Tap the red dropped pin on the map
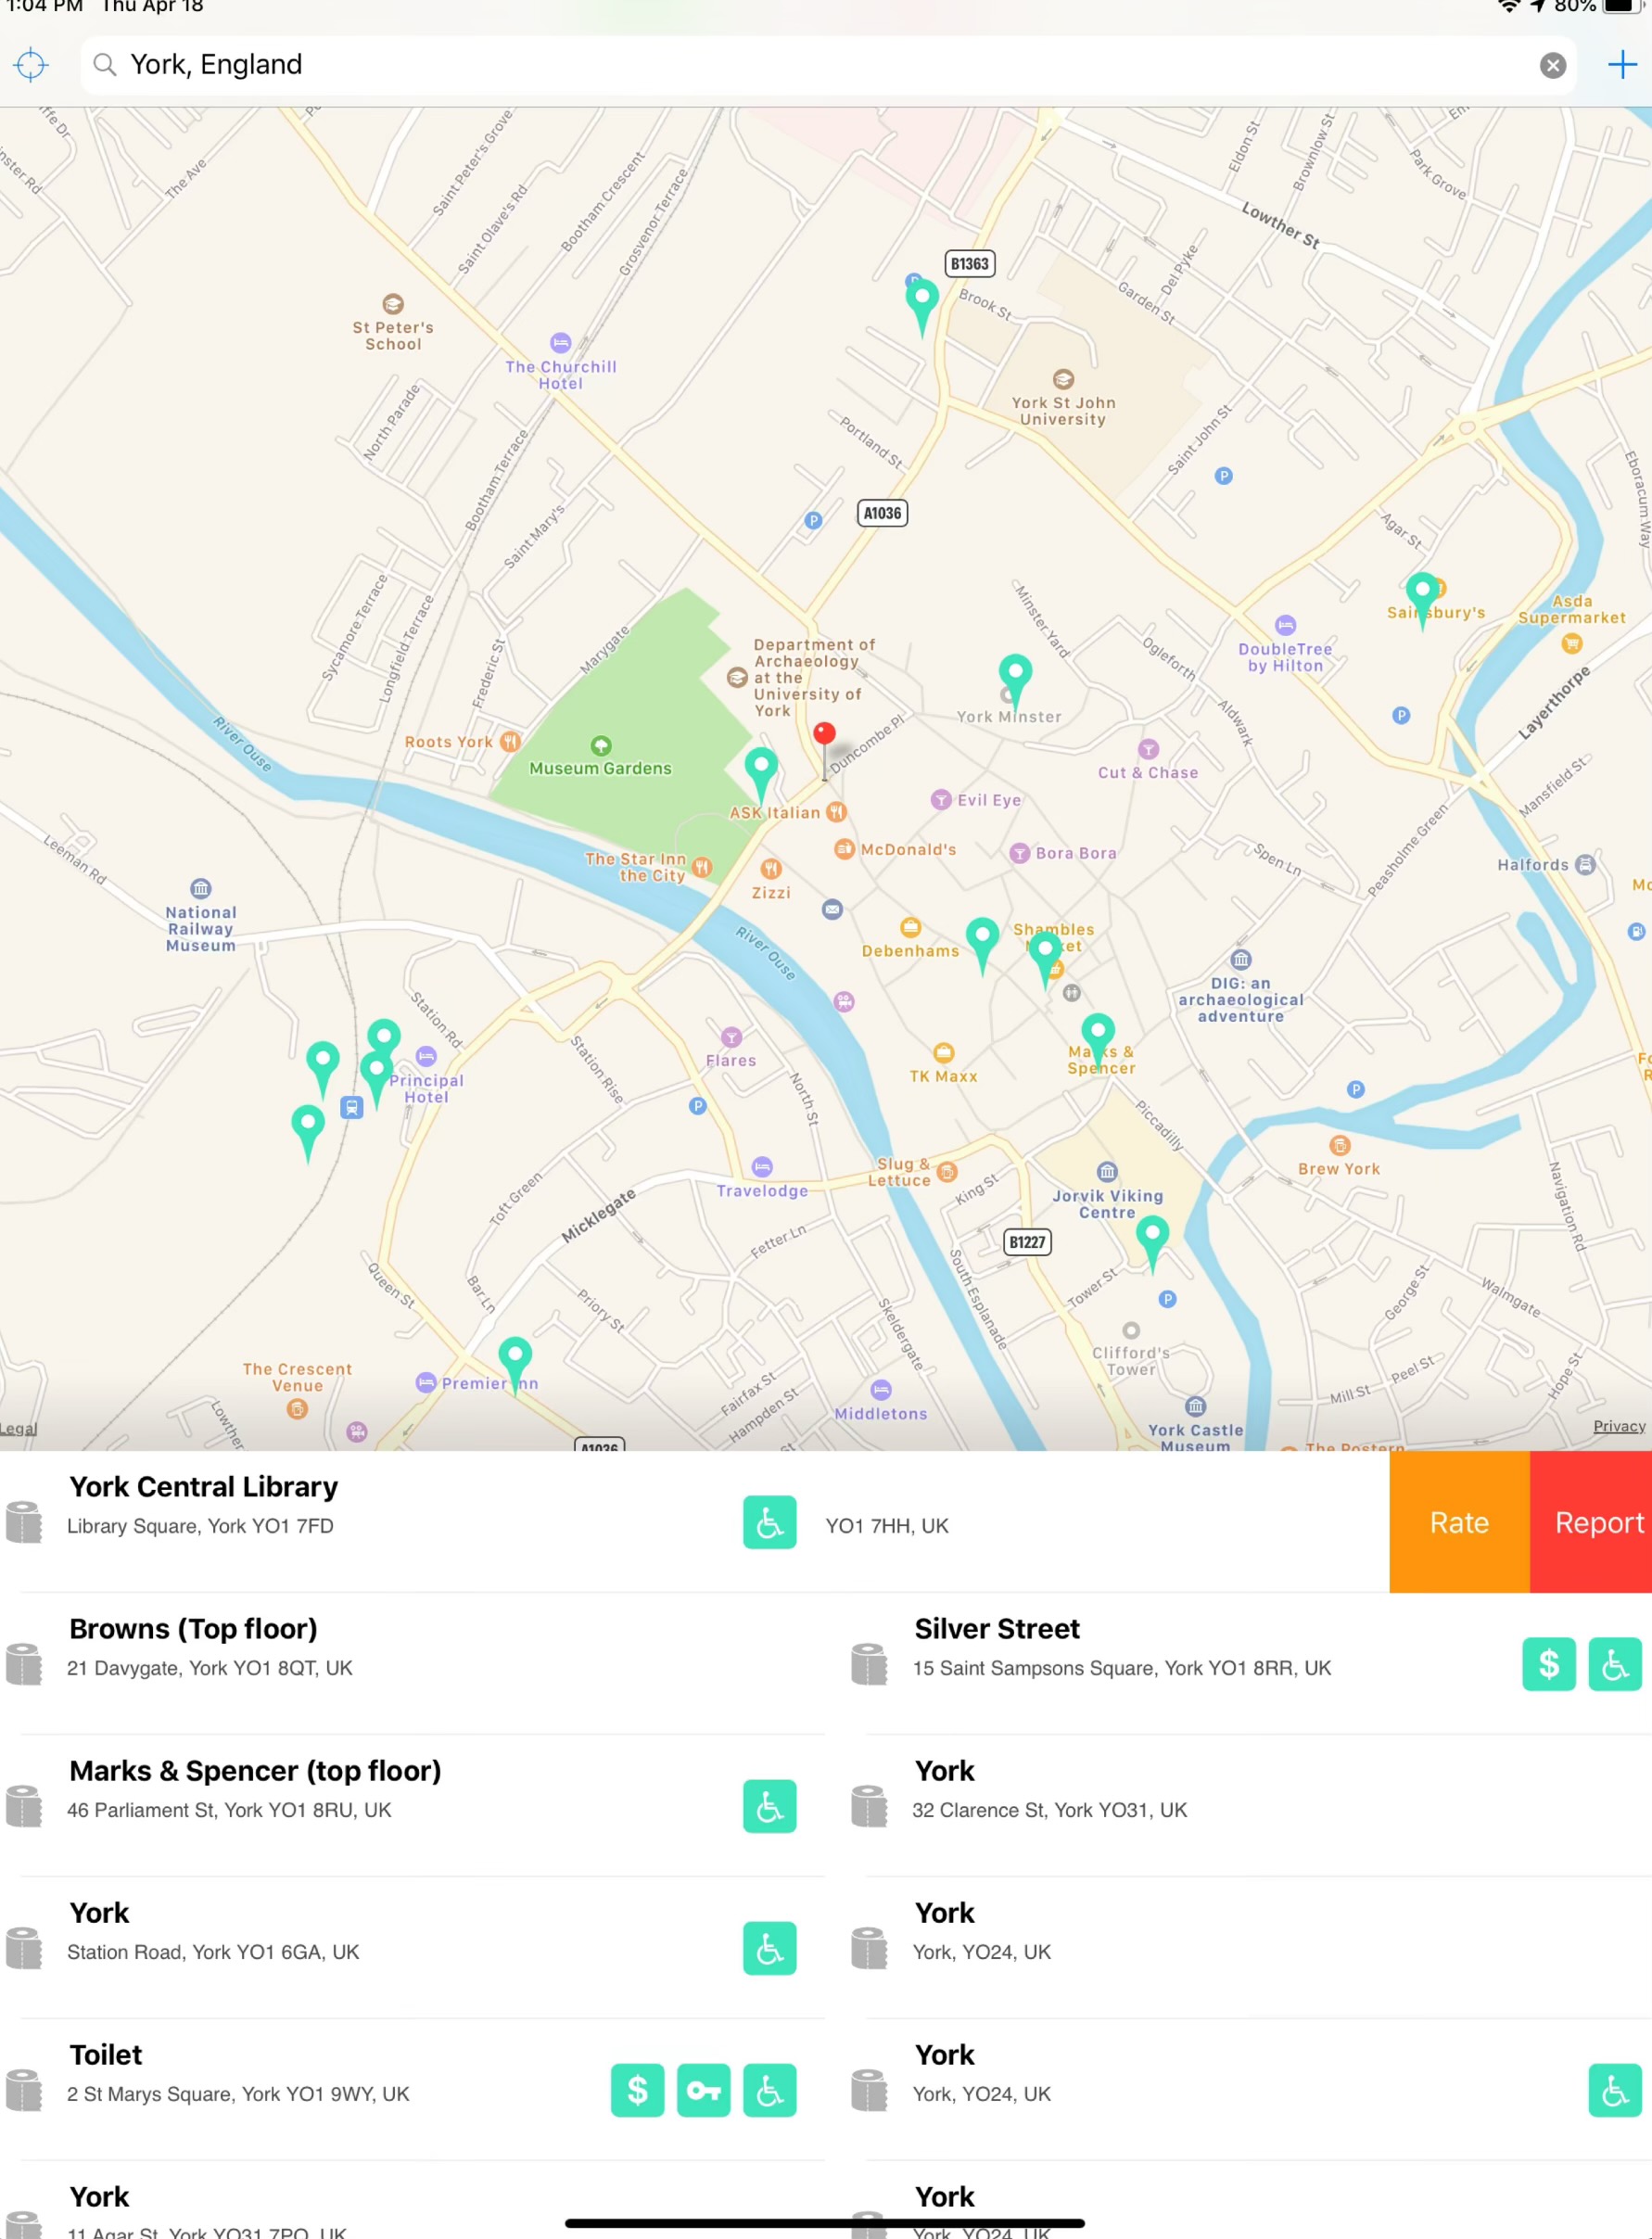Viewport: 1652px width, 2239px height. click(824, 736)
